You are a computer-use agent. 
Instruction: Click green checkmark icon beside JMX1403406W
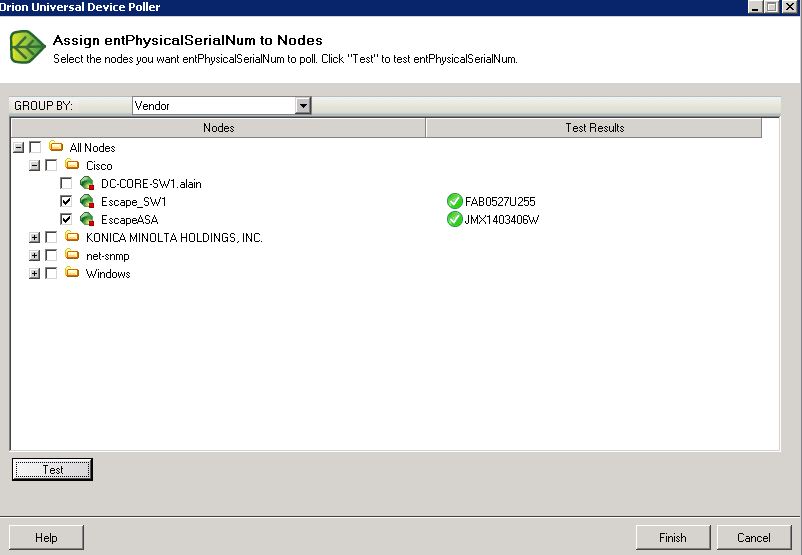click(x=454, y=219)
